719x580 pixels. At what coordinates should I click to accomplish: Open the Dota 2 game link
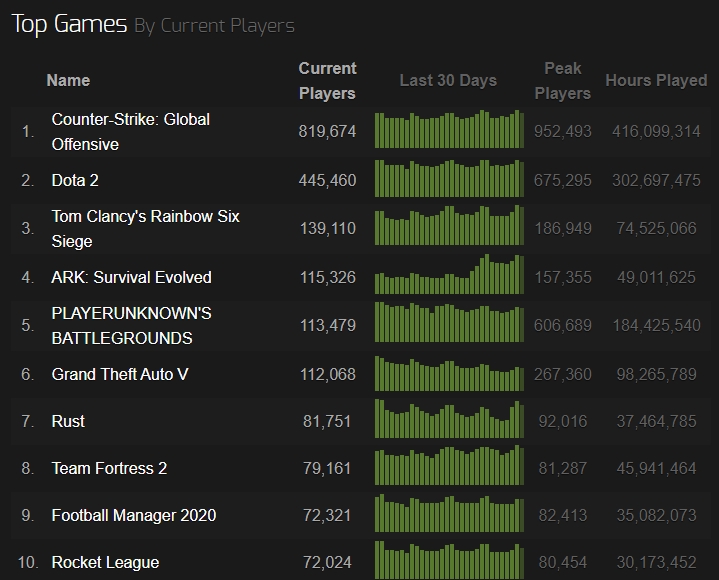click(75, 180)
